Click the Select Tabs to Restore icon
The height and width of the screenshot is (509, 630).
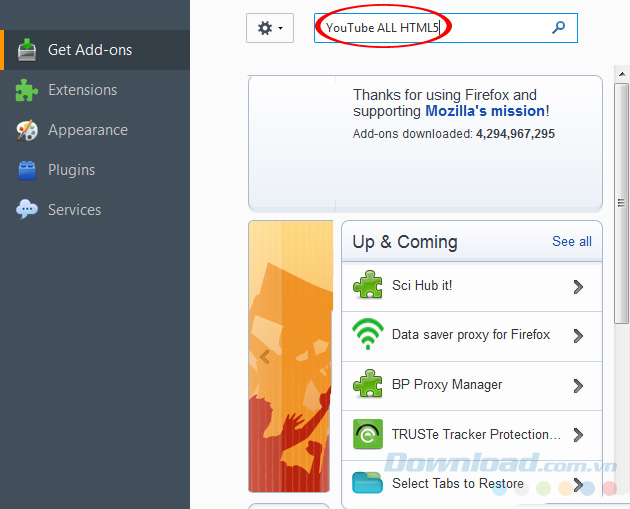(x=368, y=484)
